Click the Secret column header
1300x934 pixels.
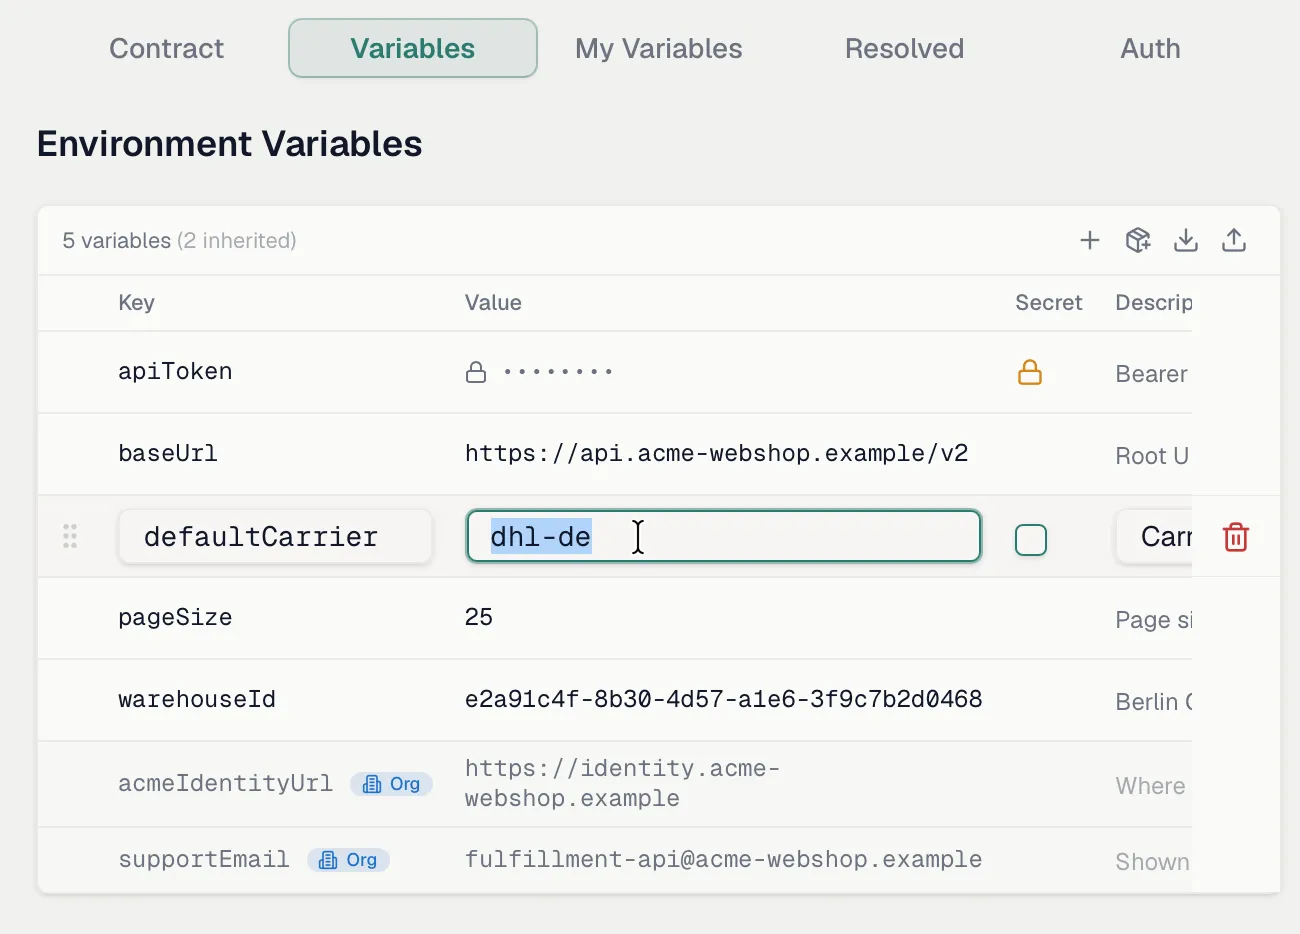click(1049, 303)
